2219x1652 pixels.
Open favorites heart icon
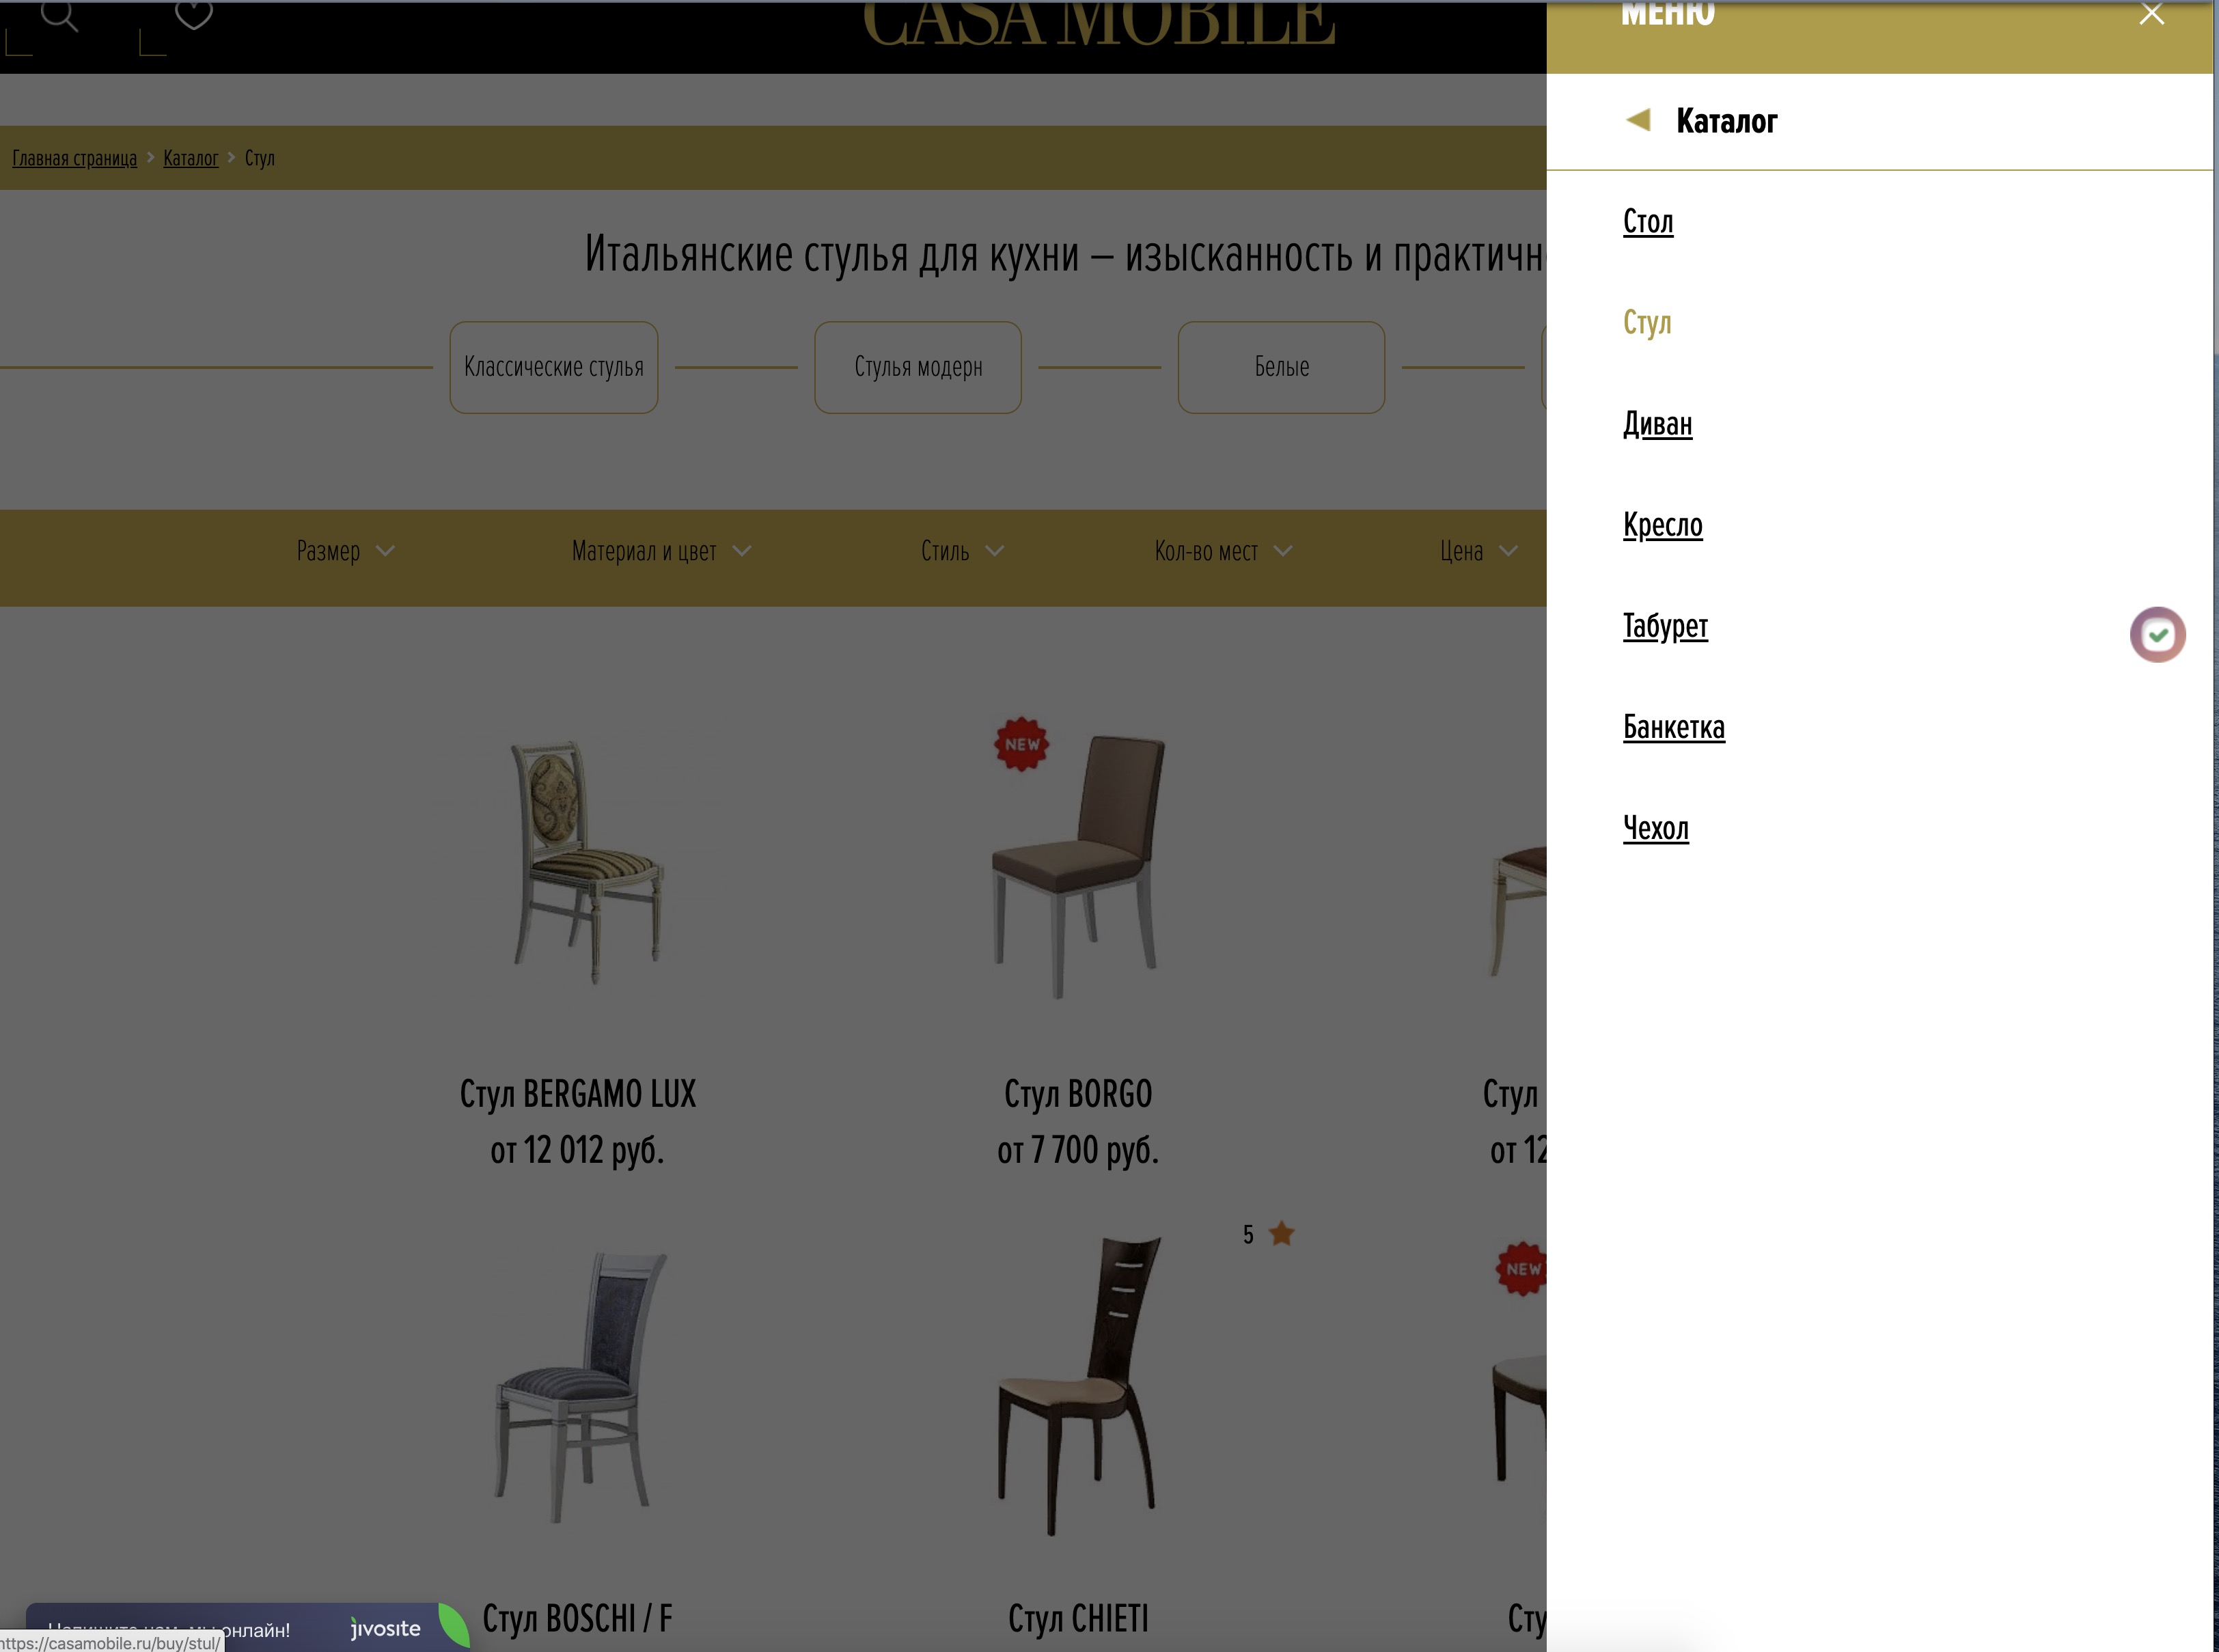pos(193,14)
